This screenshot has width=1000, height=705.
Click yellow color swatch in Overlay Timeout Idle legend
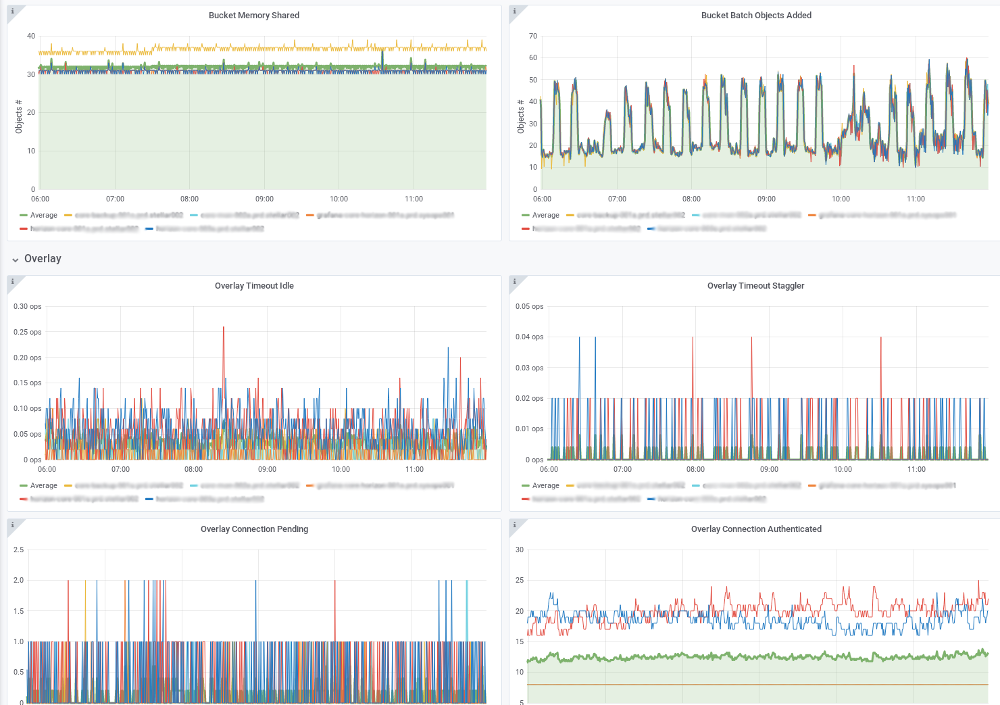pos(68,486)
